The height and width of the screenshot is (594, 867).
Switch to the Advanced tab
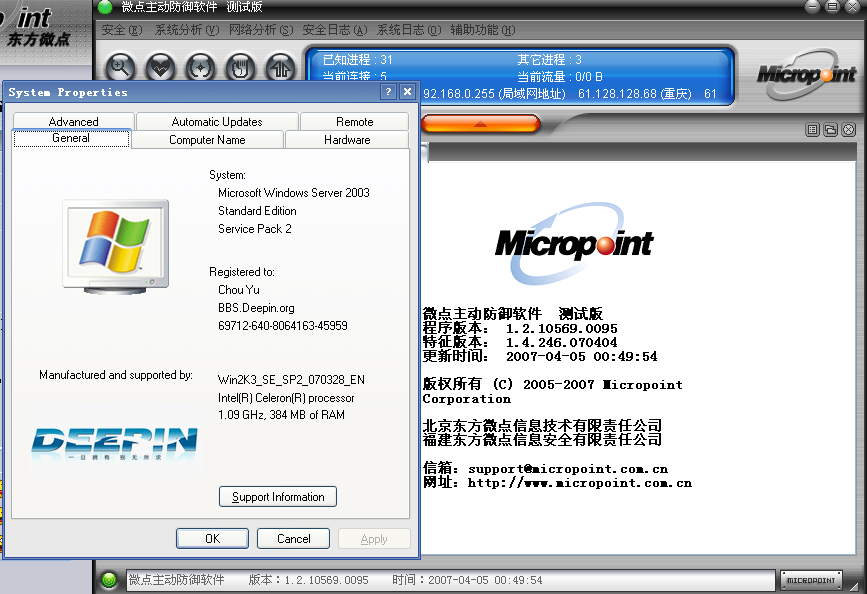[74, 122]
